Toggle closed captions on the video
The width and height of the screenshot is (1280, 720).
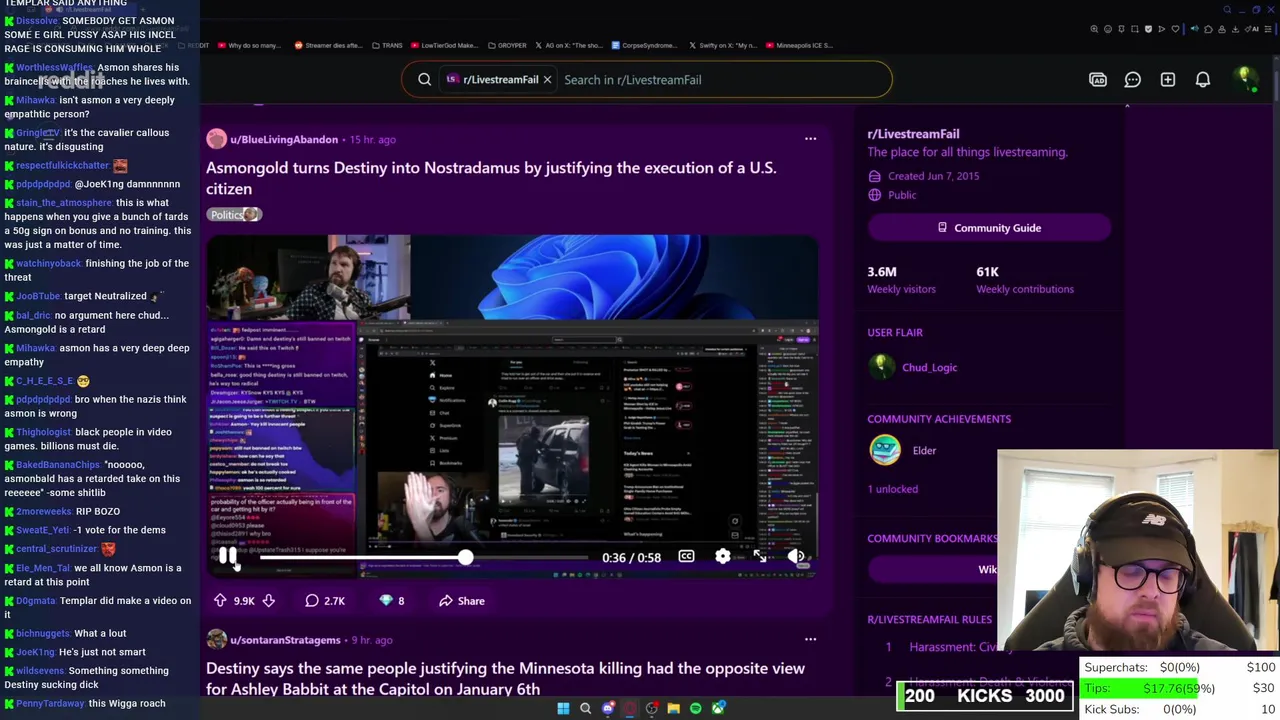pyautogui.click(x=686, y=557)
